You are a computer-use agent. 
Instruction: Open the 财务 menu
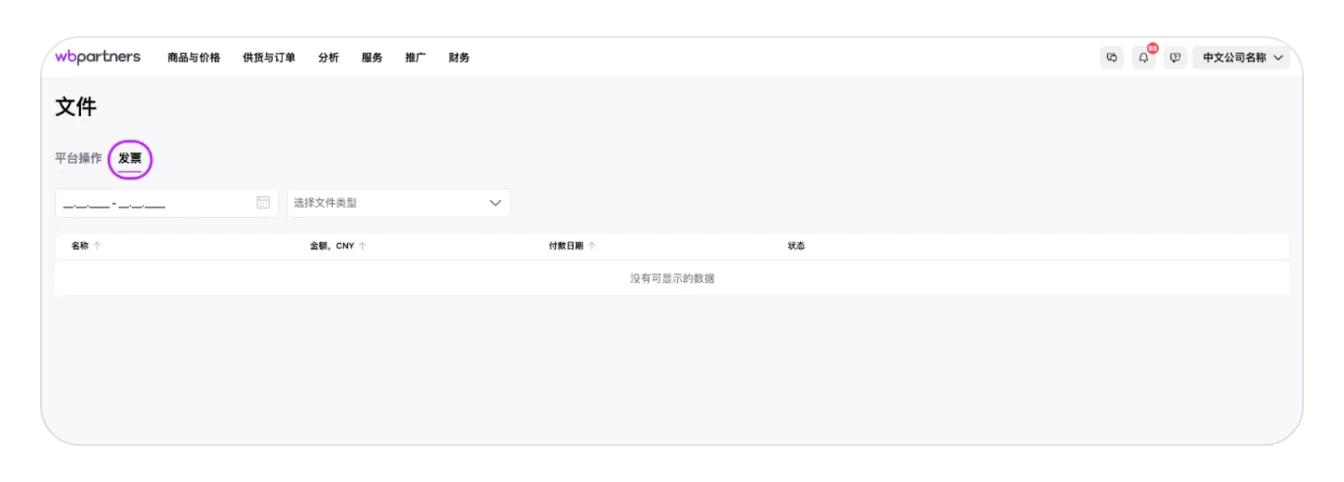(459, 58)
